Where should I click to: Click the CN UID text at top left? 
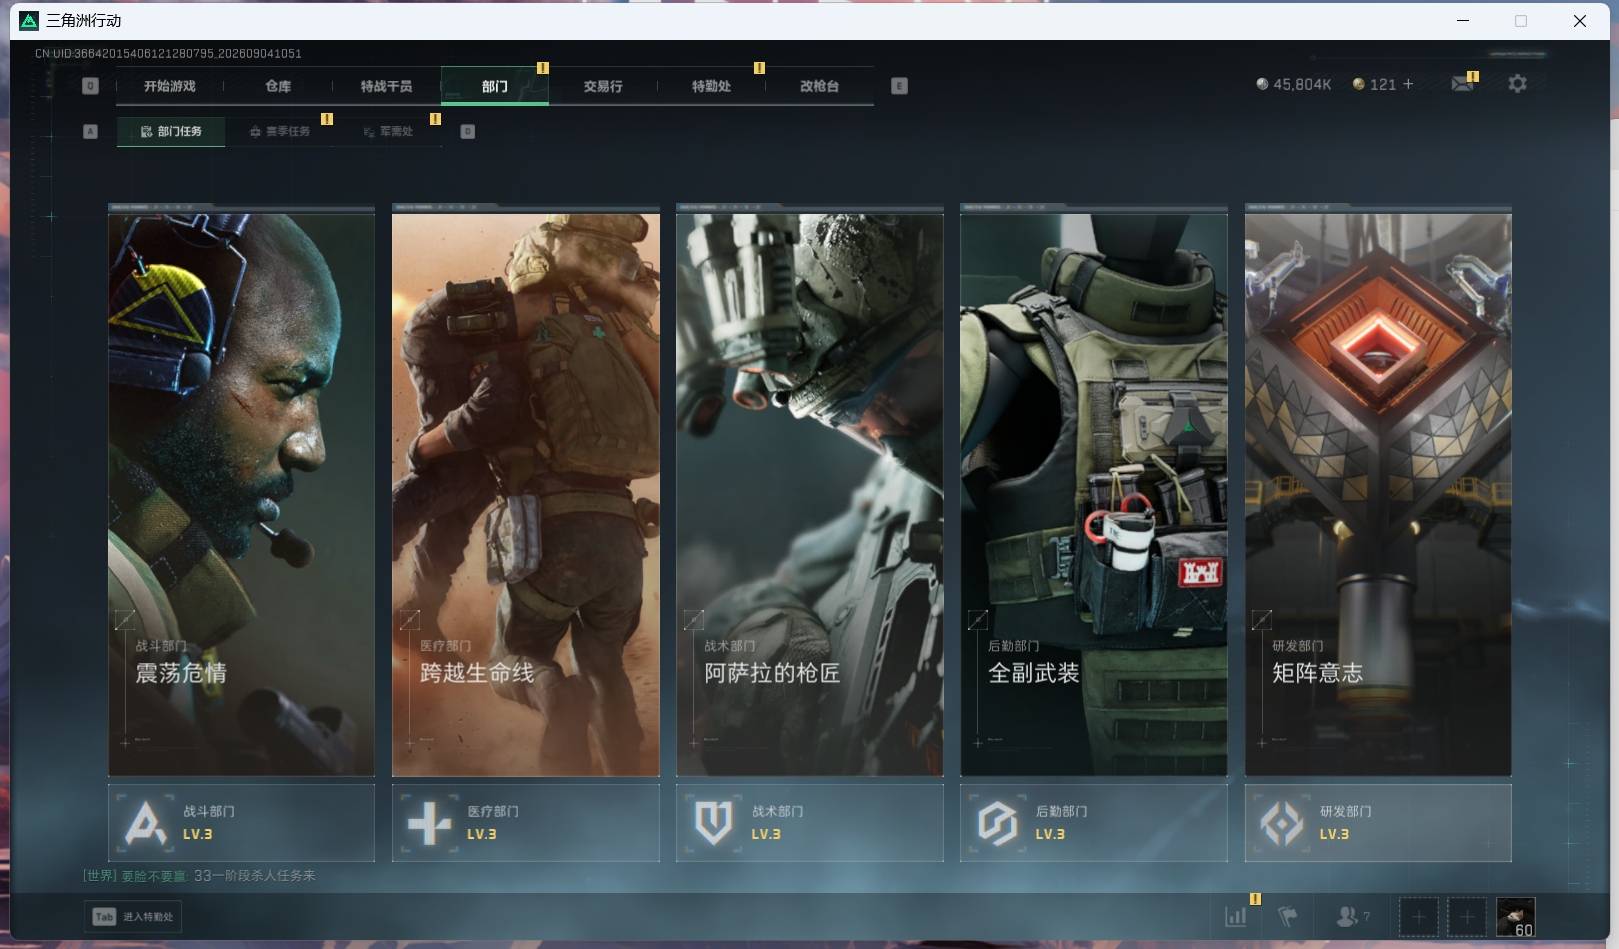(x=168, y=53)
